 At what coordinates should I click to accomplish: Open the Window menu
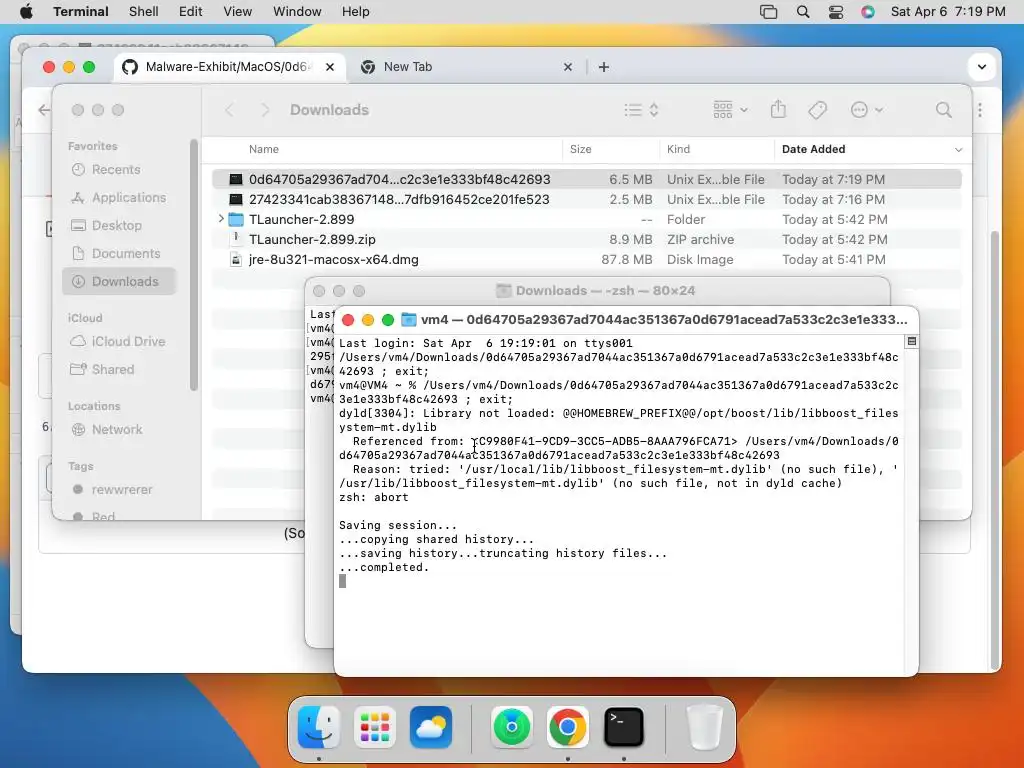(296, 12)
